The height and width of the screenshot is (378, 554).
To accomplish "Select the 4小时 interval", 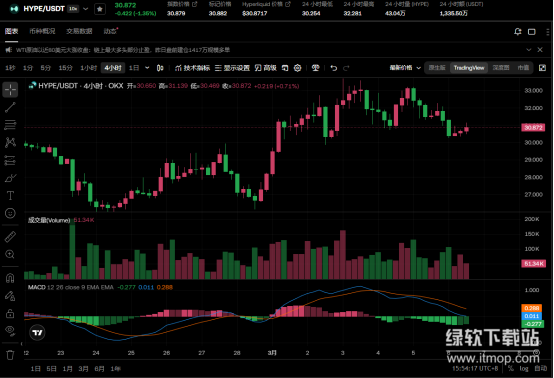I will point(113,68).
